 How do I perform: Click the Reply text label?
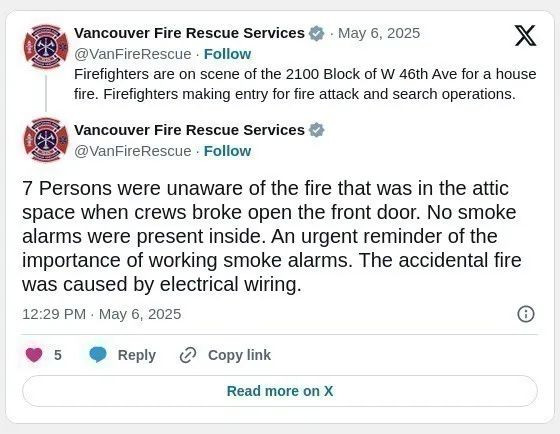137,355
